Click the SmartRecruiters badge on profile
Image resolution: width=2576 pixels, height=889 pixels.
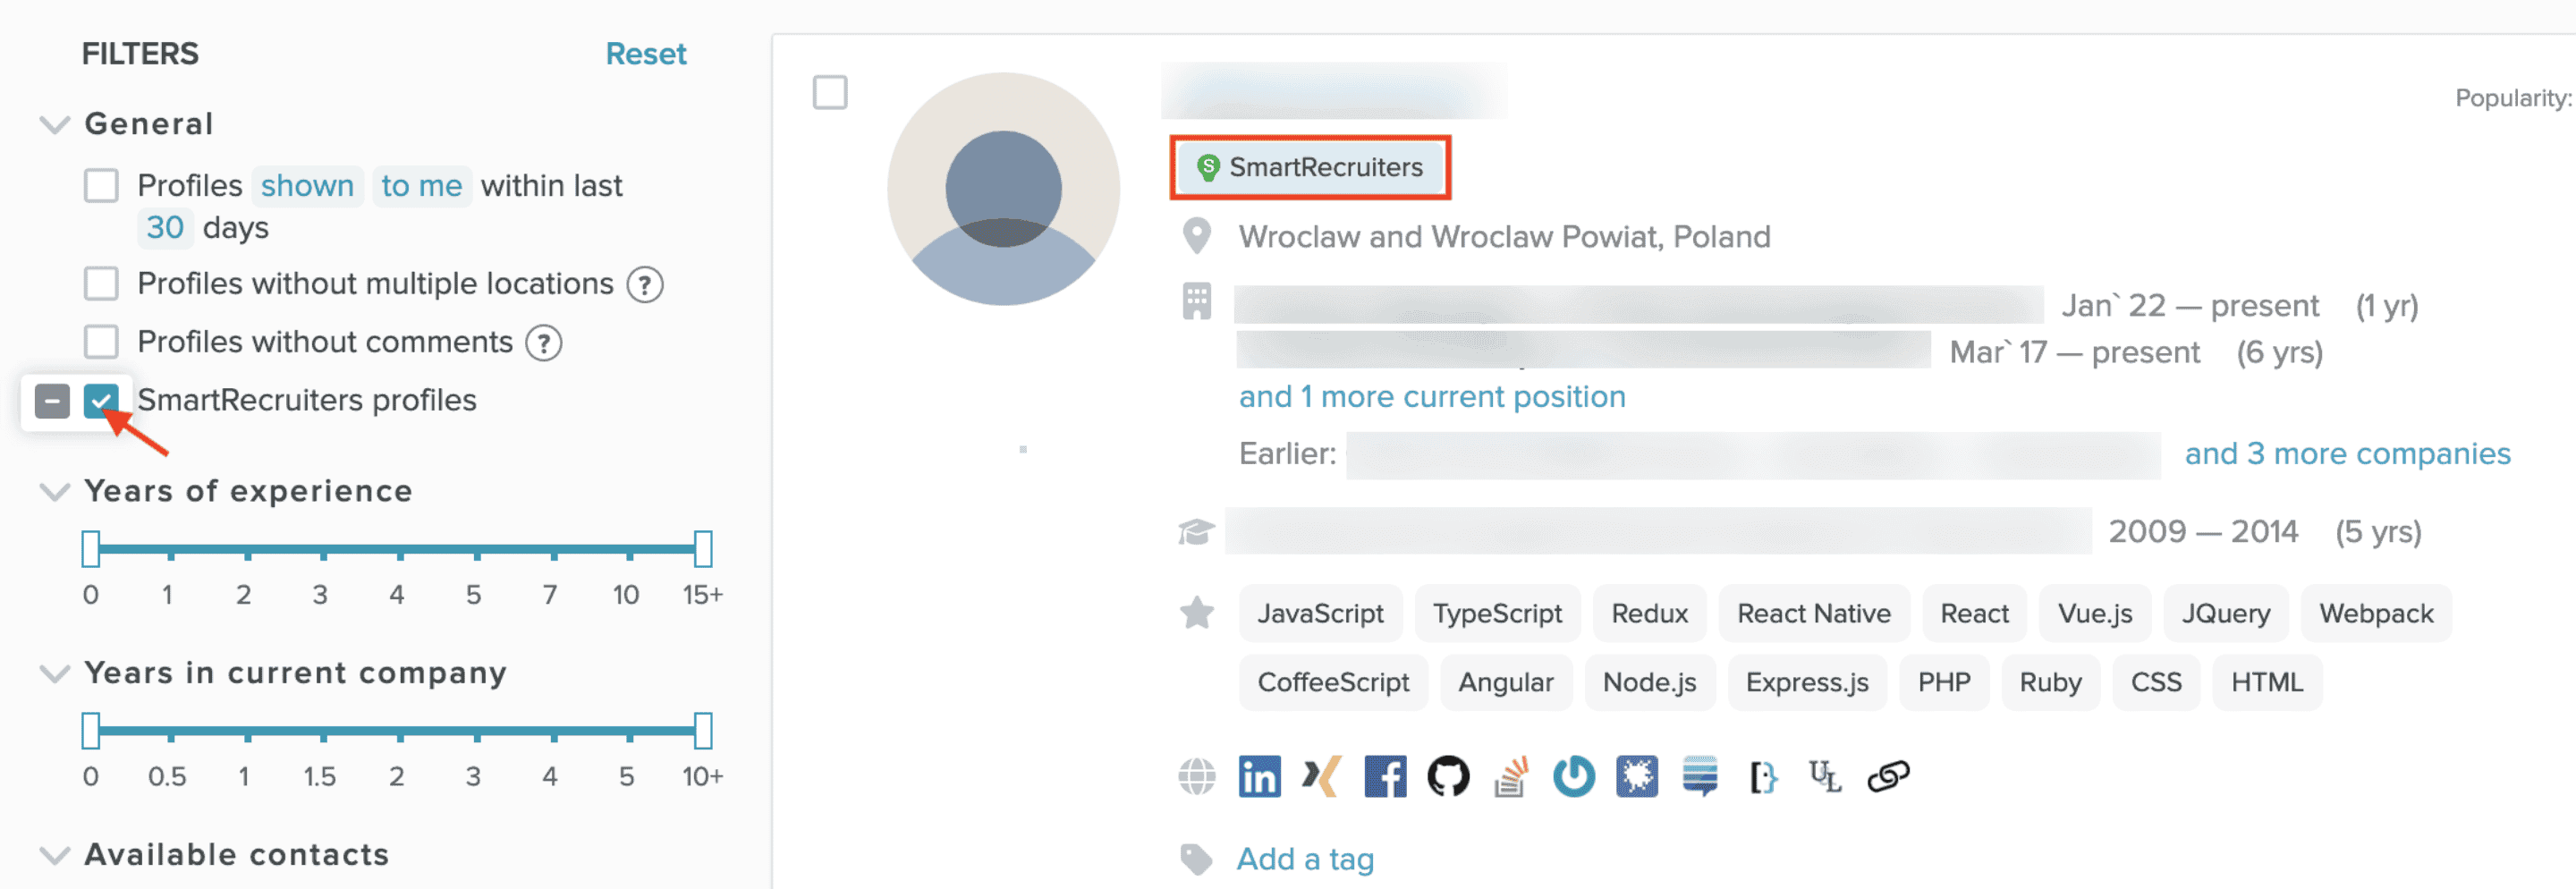1310,167
